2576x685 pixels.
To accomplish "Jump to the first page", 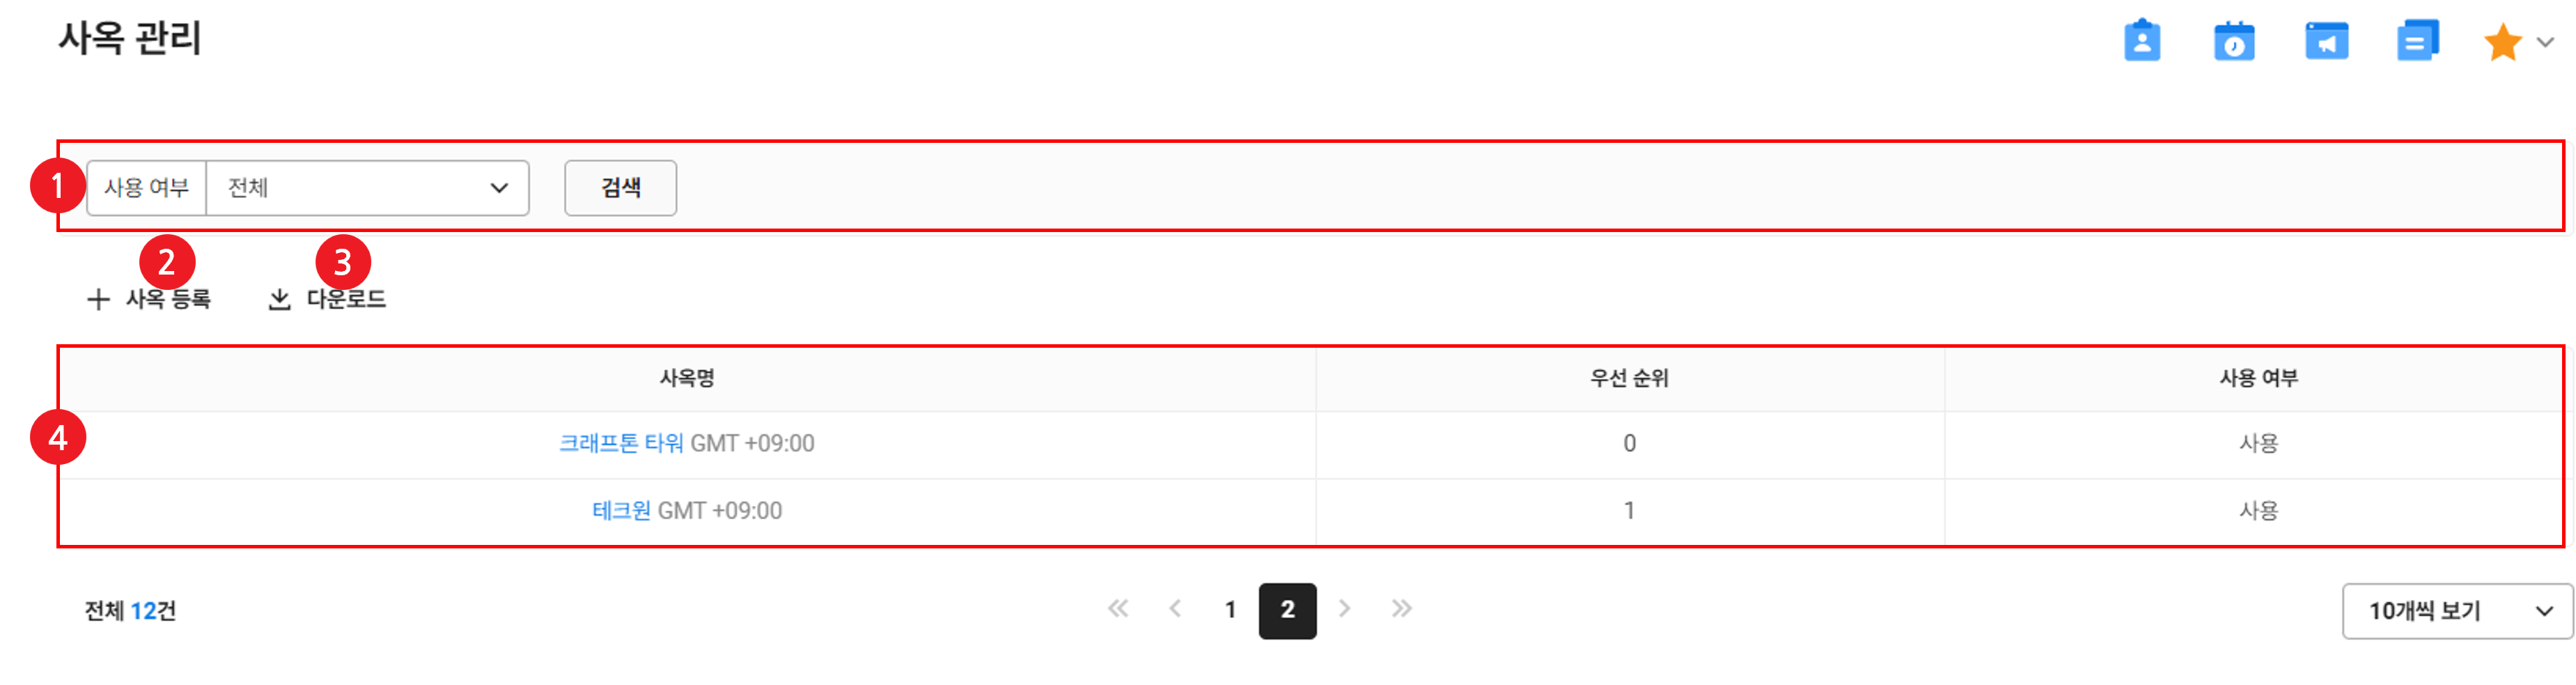I will click(x=1117, y=608).
